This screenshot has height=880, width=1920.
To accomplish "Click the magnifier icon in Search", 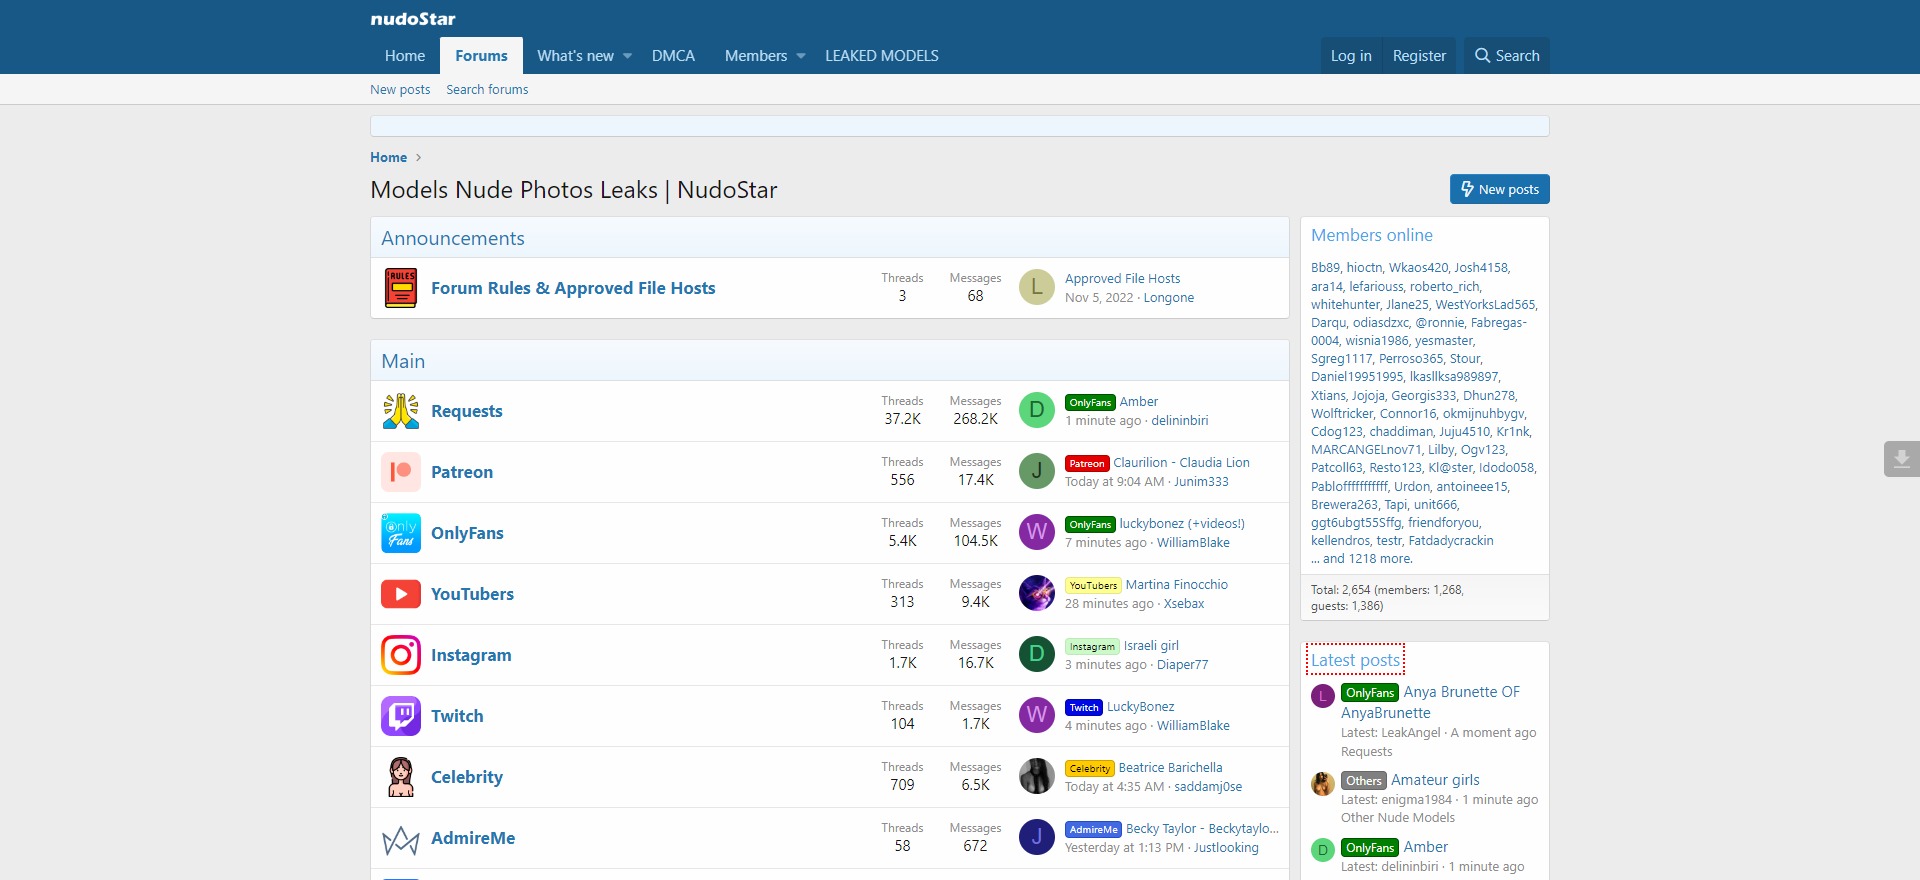I will [x=1482, y=56].
